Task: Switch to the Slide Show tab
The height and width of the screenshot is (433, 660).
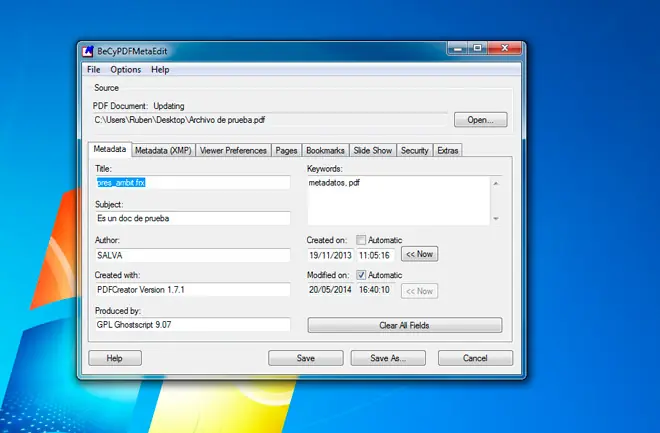Action: (373, 150)
